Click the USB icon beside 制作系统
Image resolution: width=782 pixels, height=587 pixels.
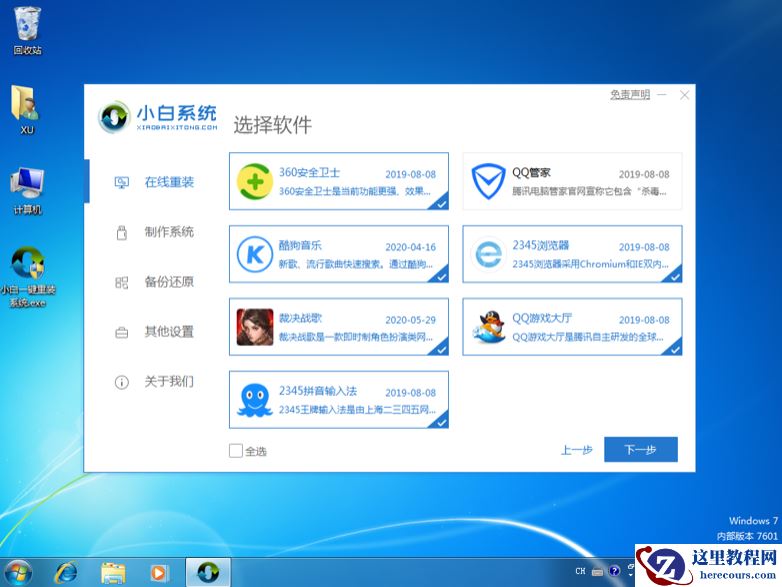(122, 232)
